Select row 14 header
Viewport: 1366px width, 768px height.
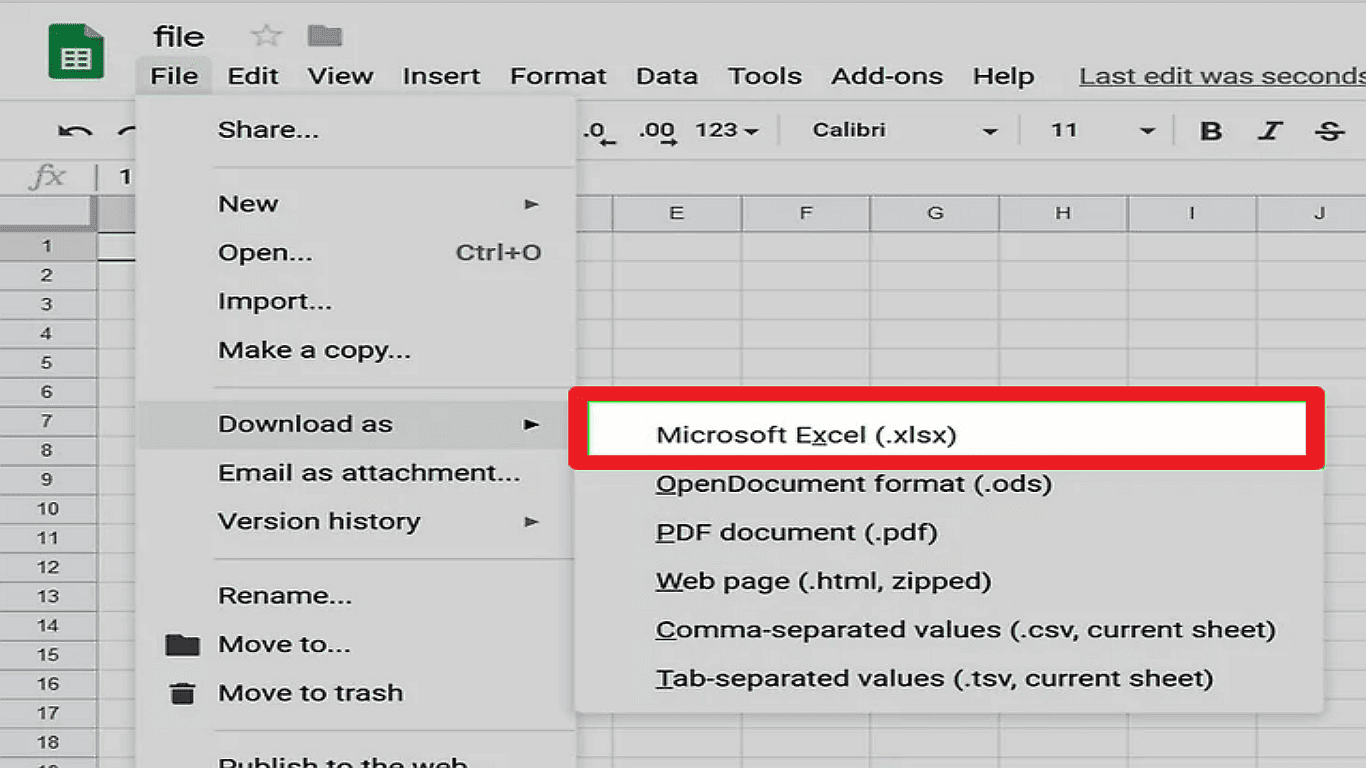[x=47, y=626]
